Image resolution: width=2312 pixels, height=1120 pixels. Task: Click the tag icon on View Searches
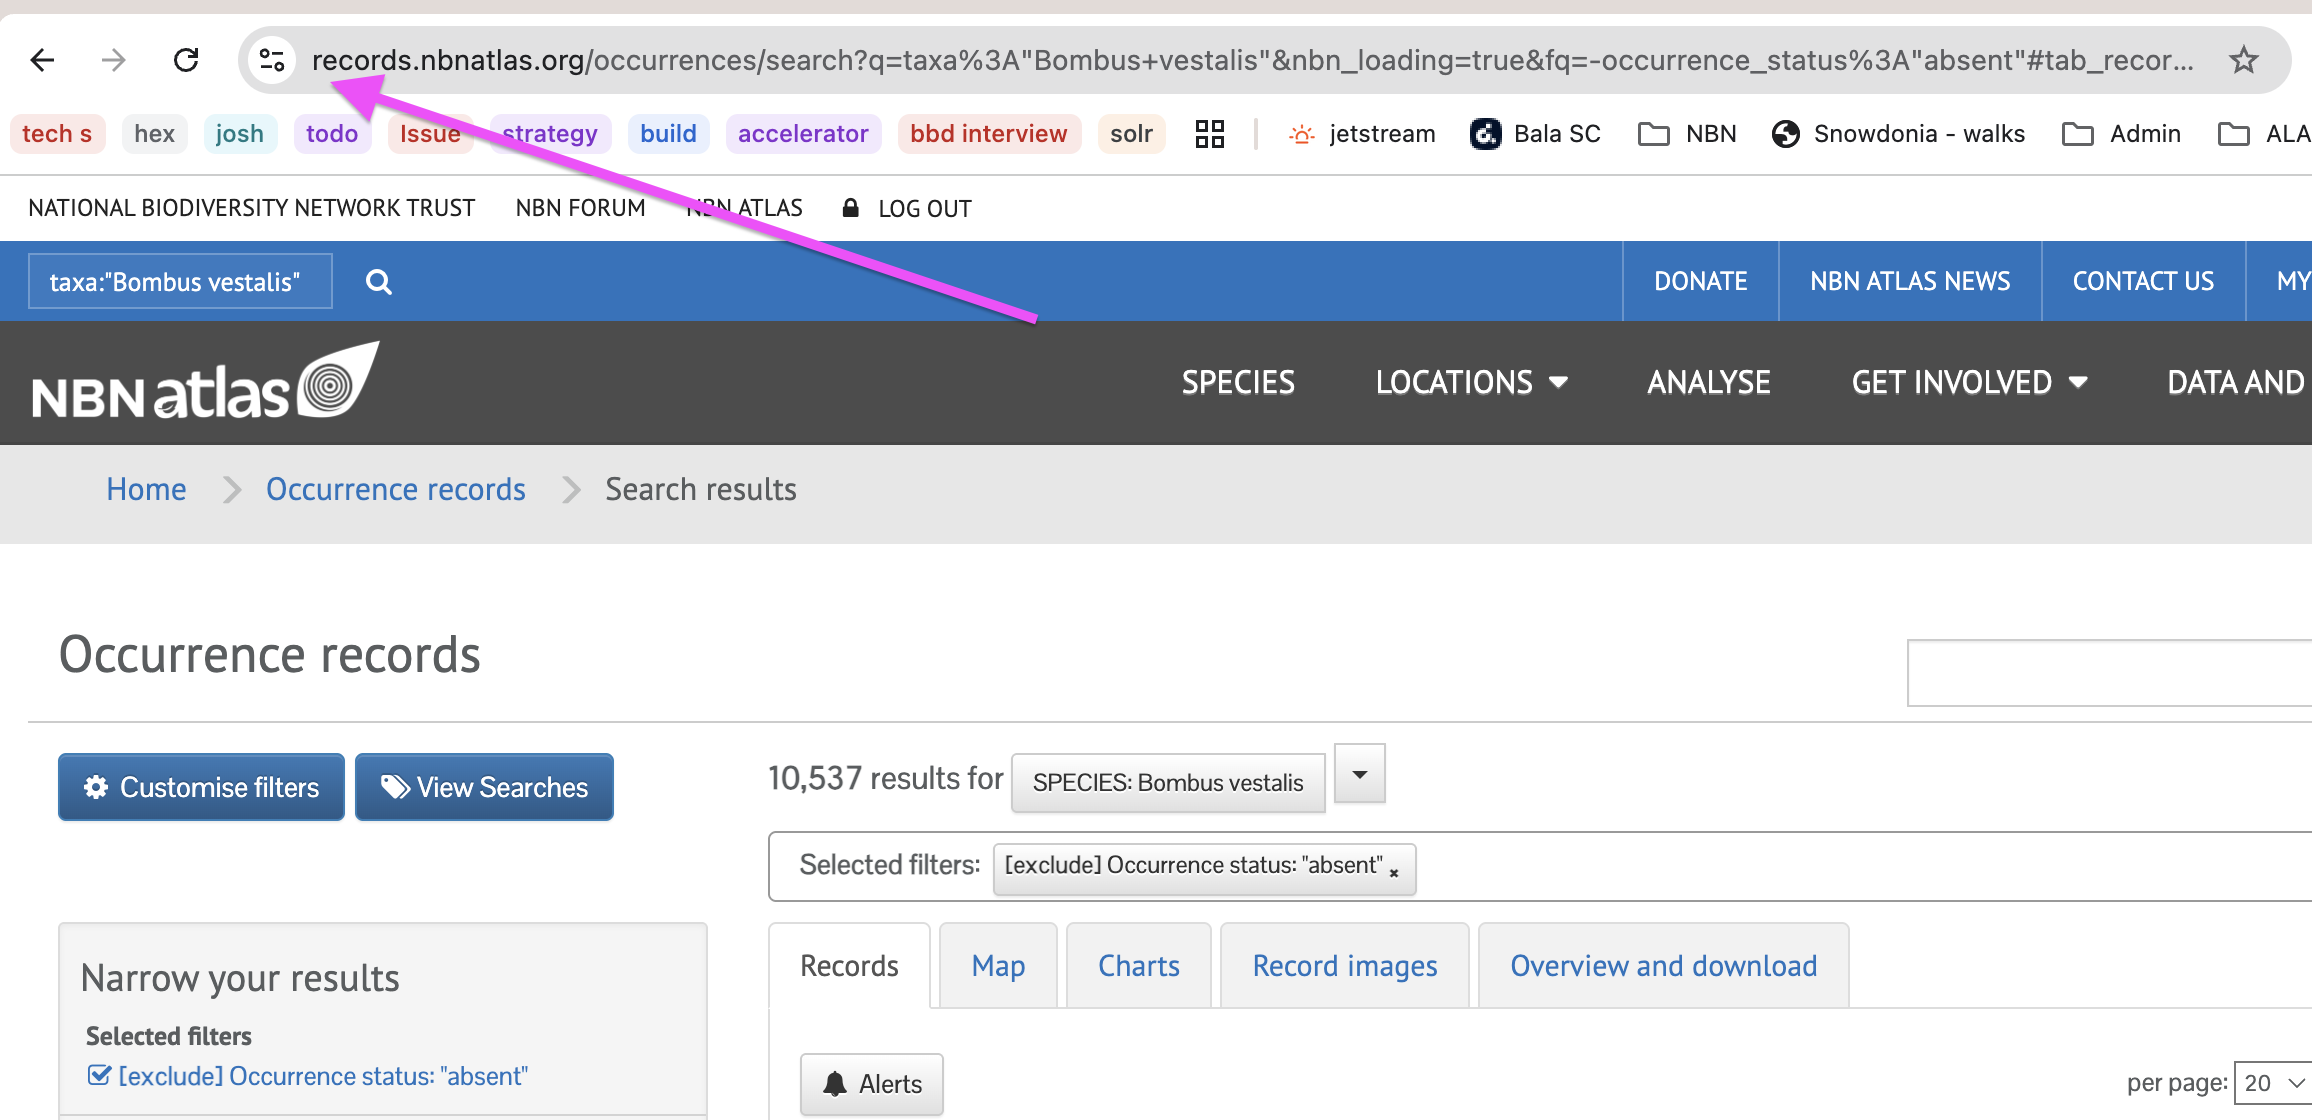394,787
